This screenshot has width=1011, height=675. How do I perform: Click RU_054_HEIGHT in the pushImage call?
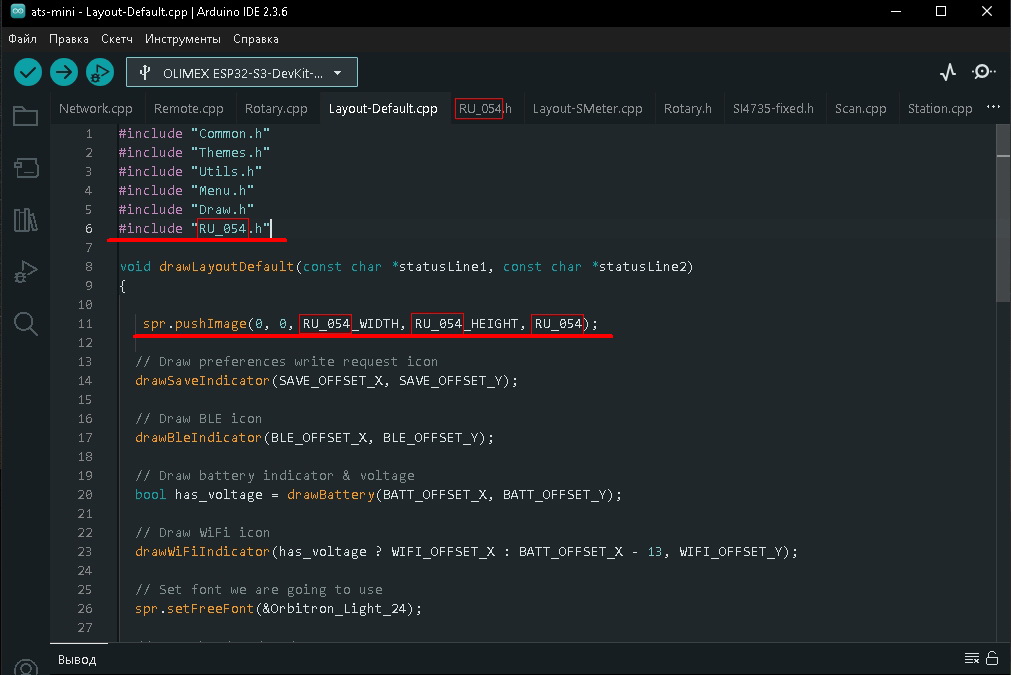coord(467,324)
